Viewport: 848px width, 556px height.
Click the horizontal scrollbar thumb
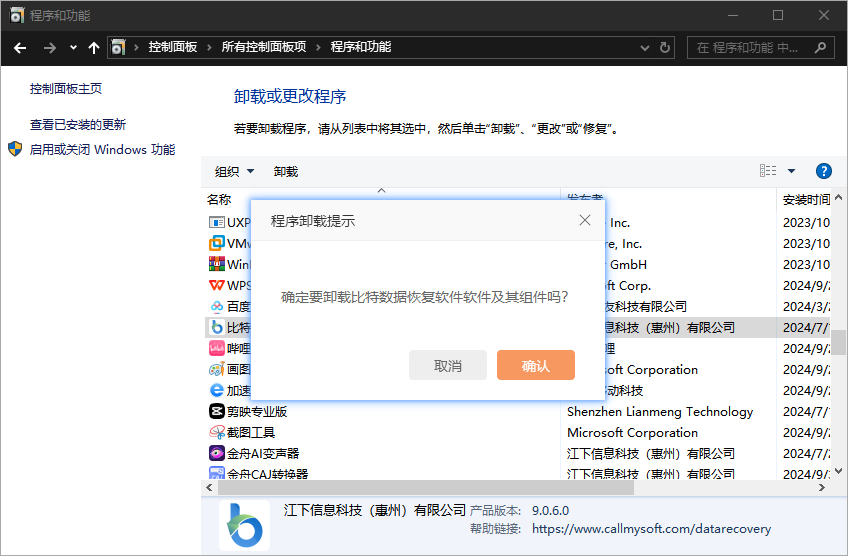click(426, 487)
